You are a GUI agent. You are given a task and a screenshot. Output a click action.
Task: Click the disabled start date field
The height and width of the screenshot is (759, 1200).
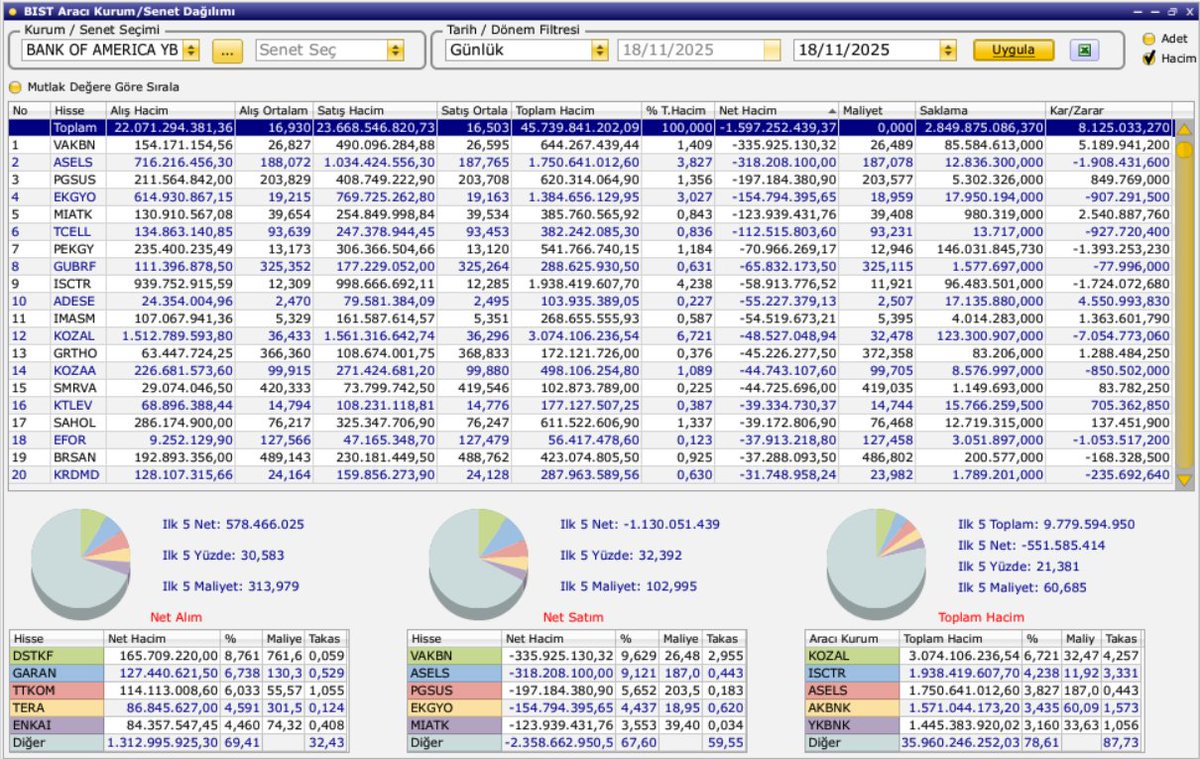[699, 50]
